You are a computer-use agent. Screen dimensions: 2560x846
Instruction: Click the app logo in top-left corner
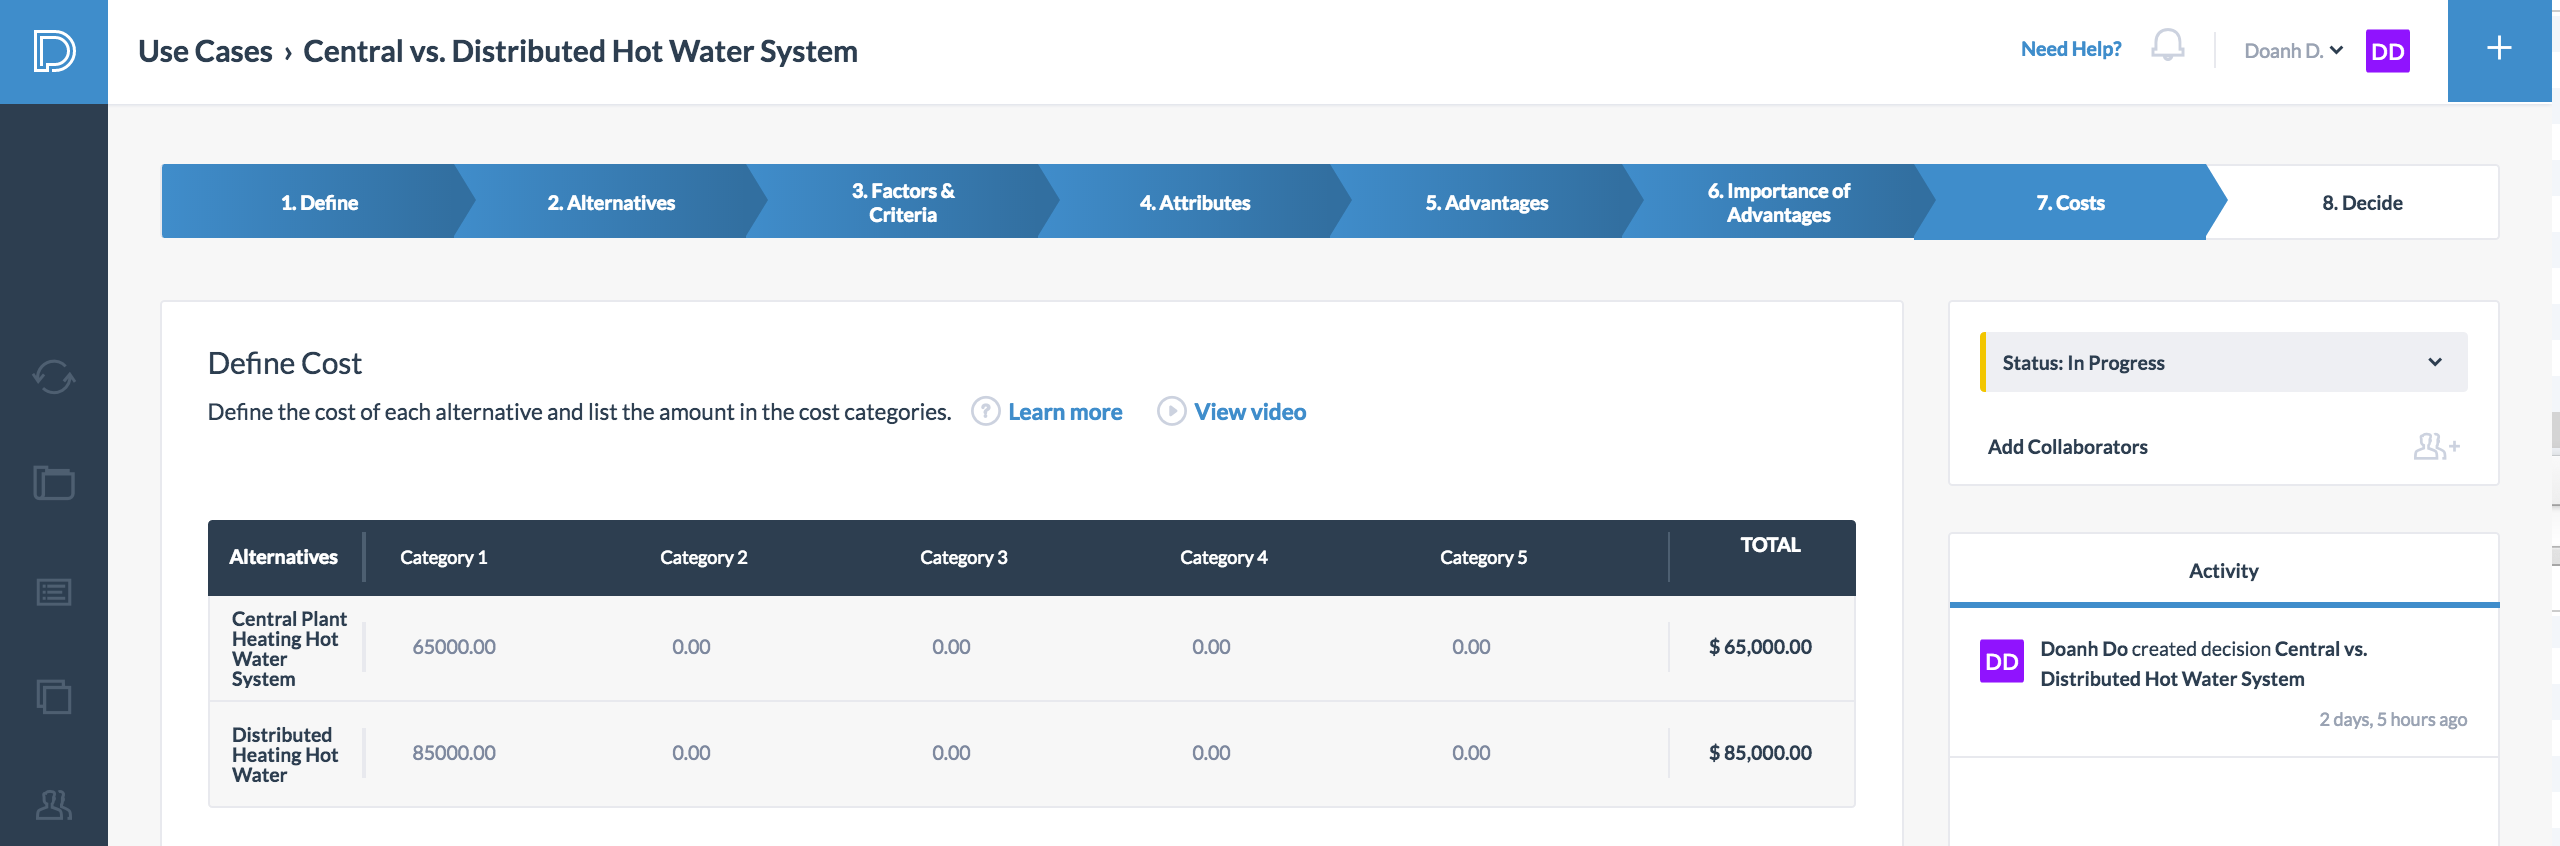(x=54, y=51)
